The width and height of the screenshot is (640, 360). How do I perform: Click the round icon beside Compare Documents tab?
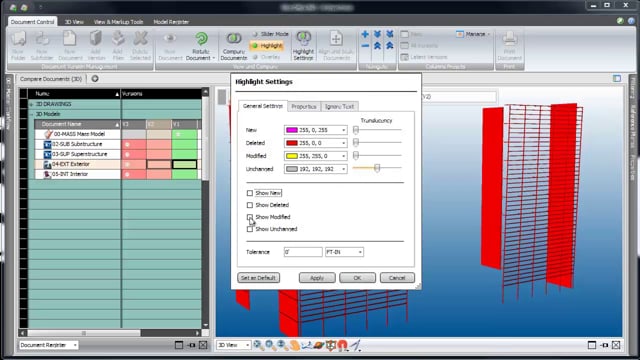coord(95,79)
